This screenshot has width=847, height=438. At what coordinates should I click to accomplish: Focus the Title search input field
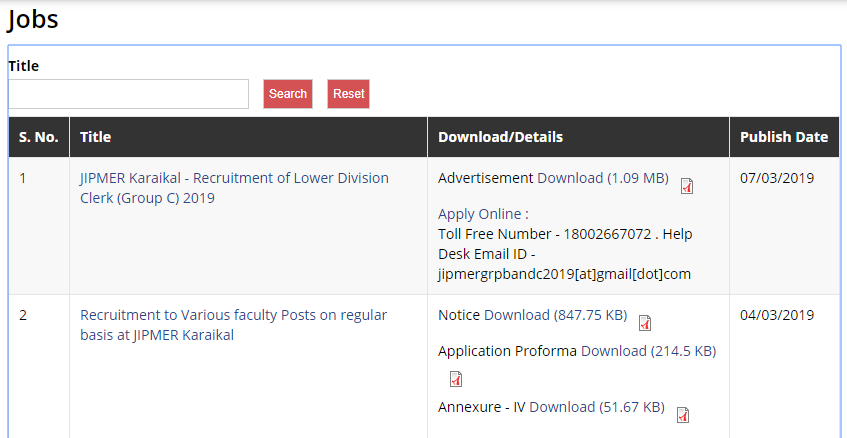point(129,94)
